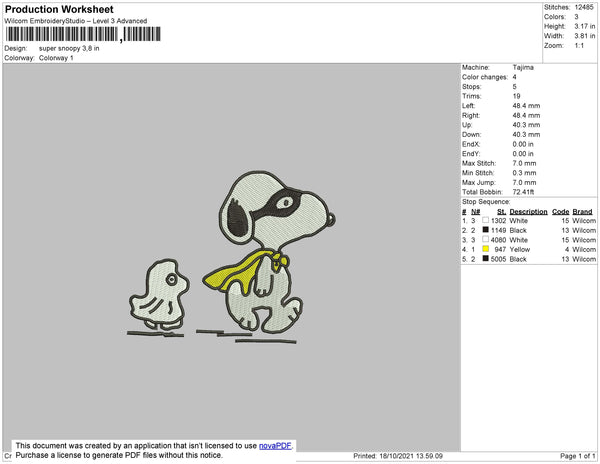Click the 'Stops:' label
The height and width of the screenshot is (464, 600).
pyautogui.click(x=471, y=87)
